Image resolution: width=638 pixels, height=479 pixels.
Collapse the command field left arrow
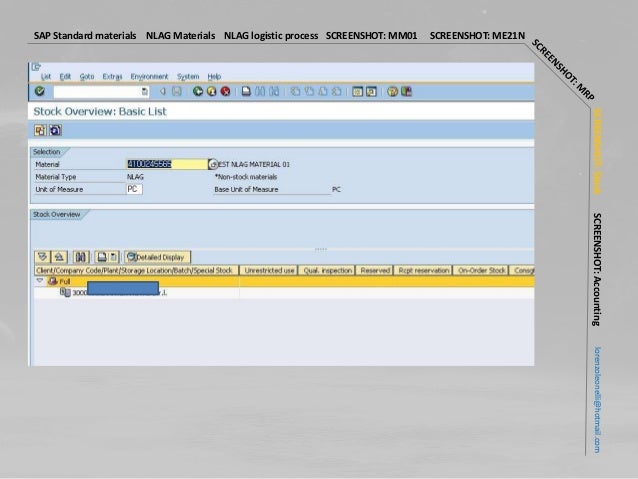[x=163, y=92]
